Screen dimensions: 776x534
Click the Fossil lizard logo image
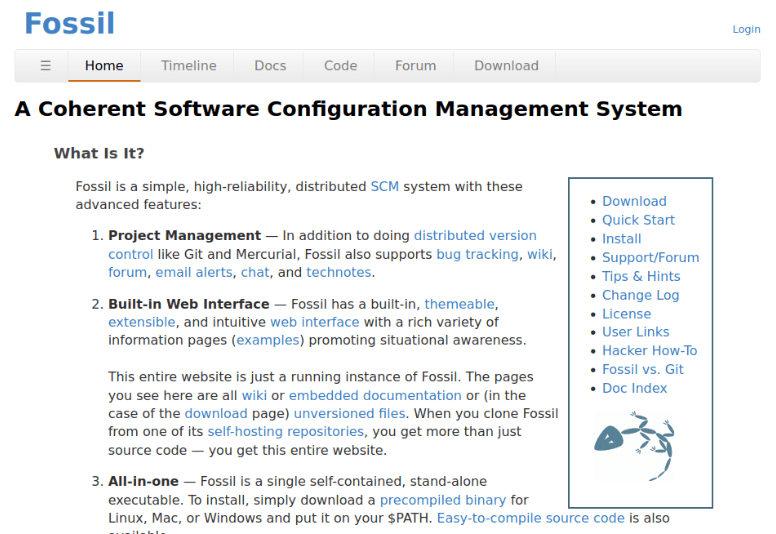coord(634,445)
